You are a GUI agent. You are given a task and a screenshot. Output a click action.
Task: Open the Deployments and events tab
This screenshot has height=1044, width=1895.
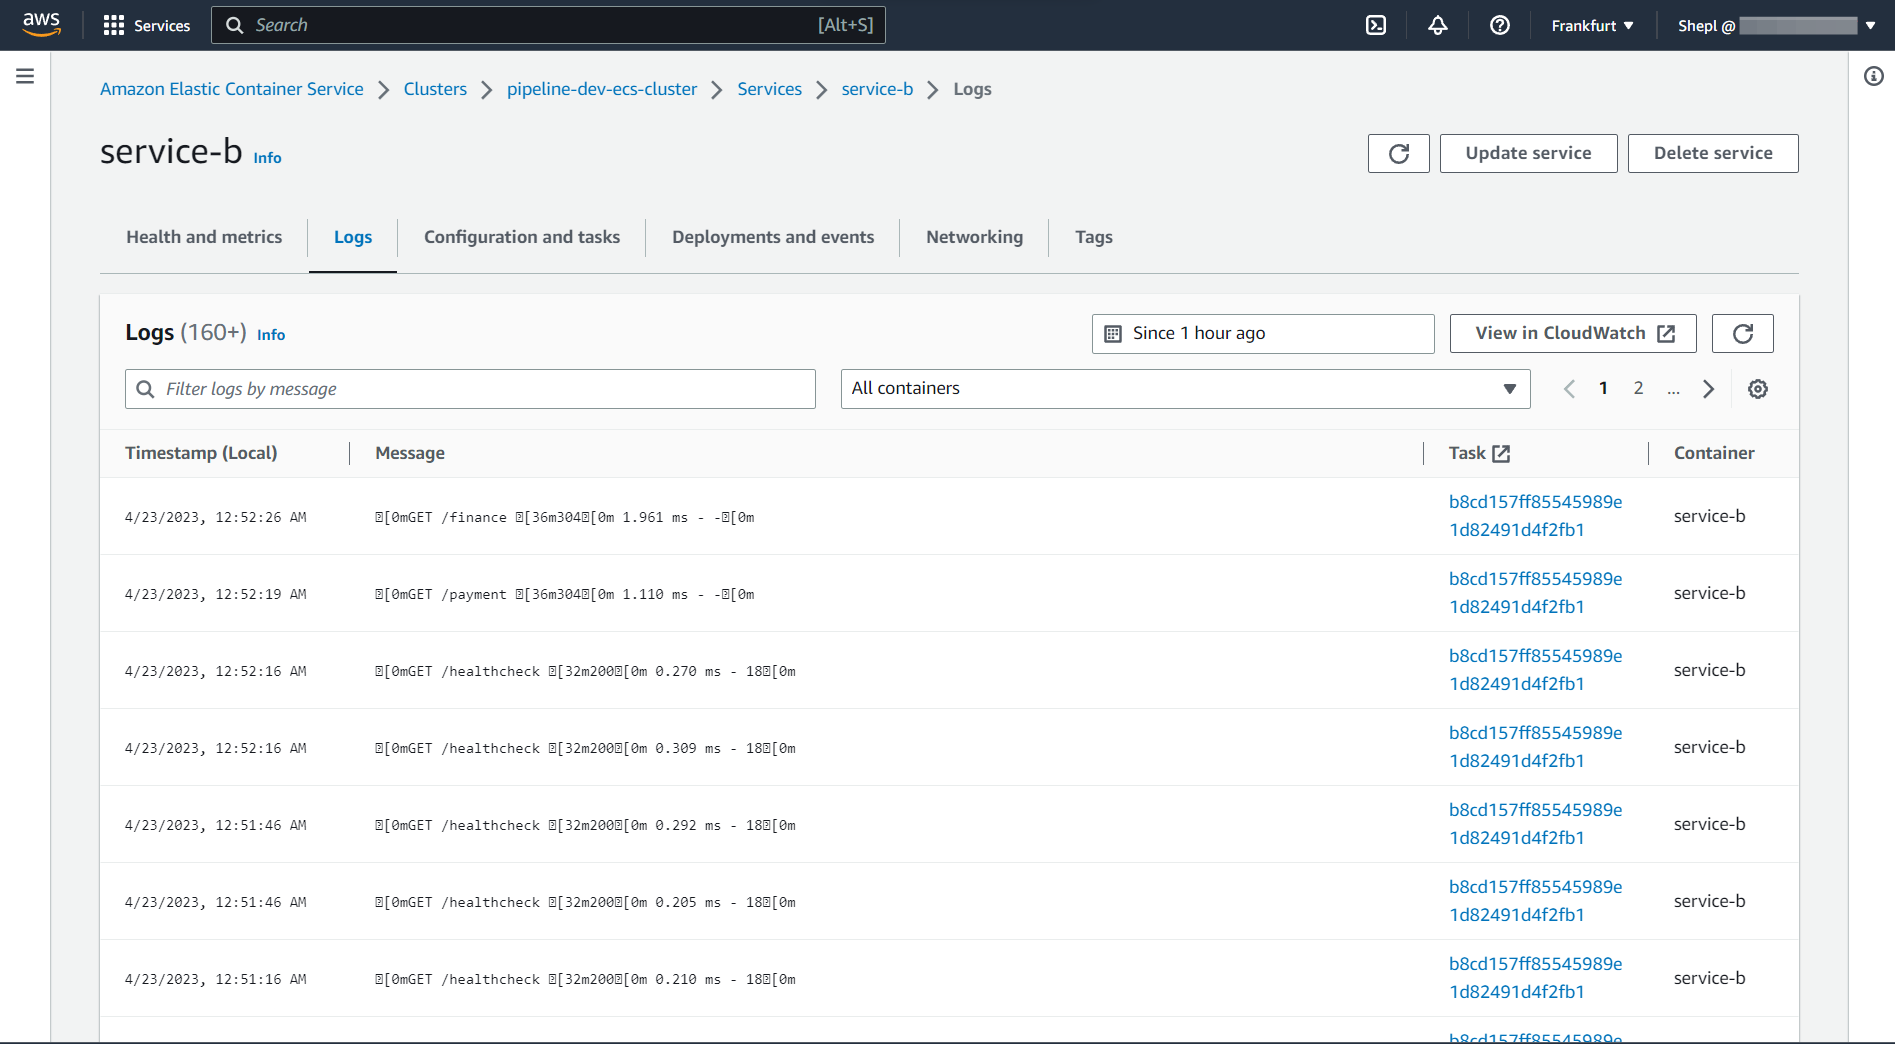click(773, 237)
